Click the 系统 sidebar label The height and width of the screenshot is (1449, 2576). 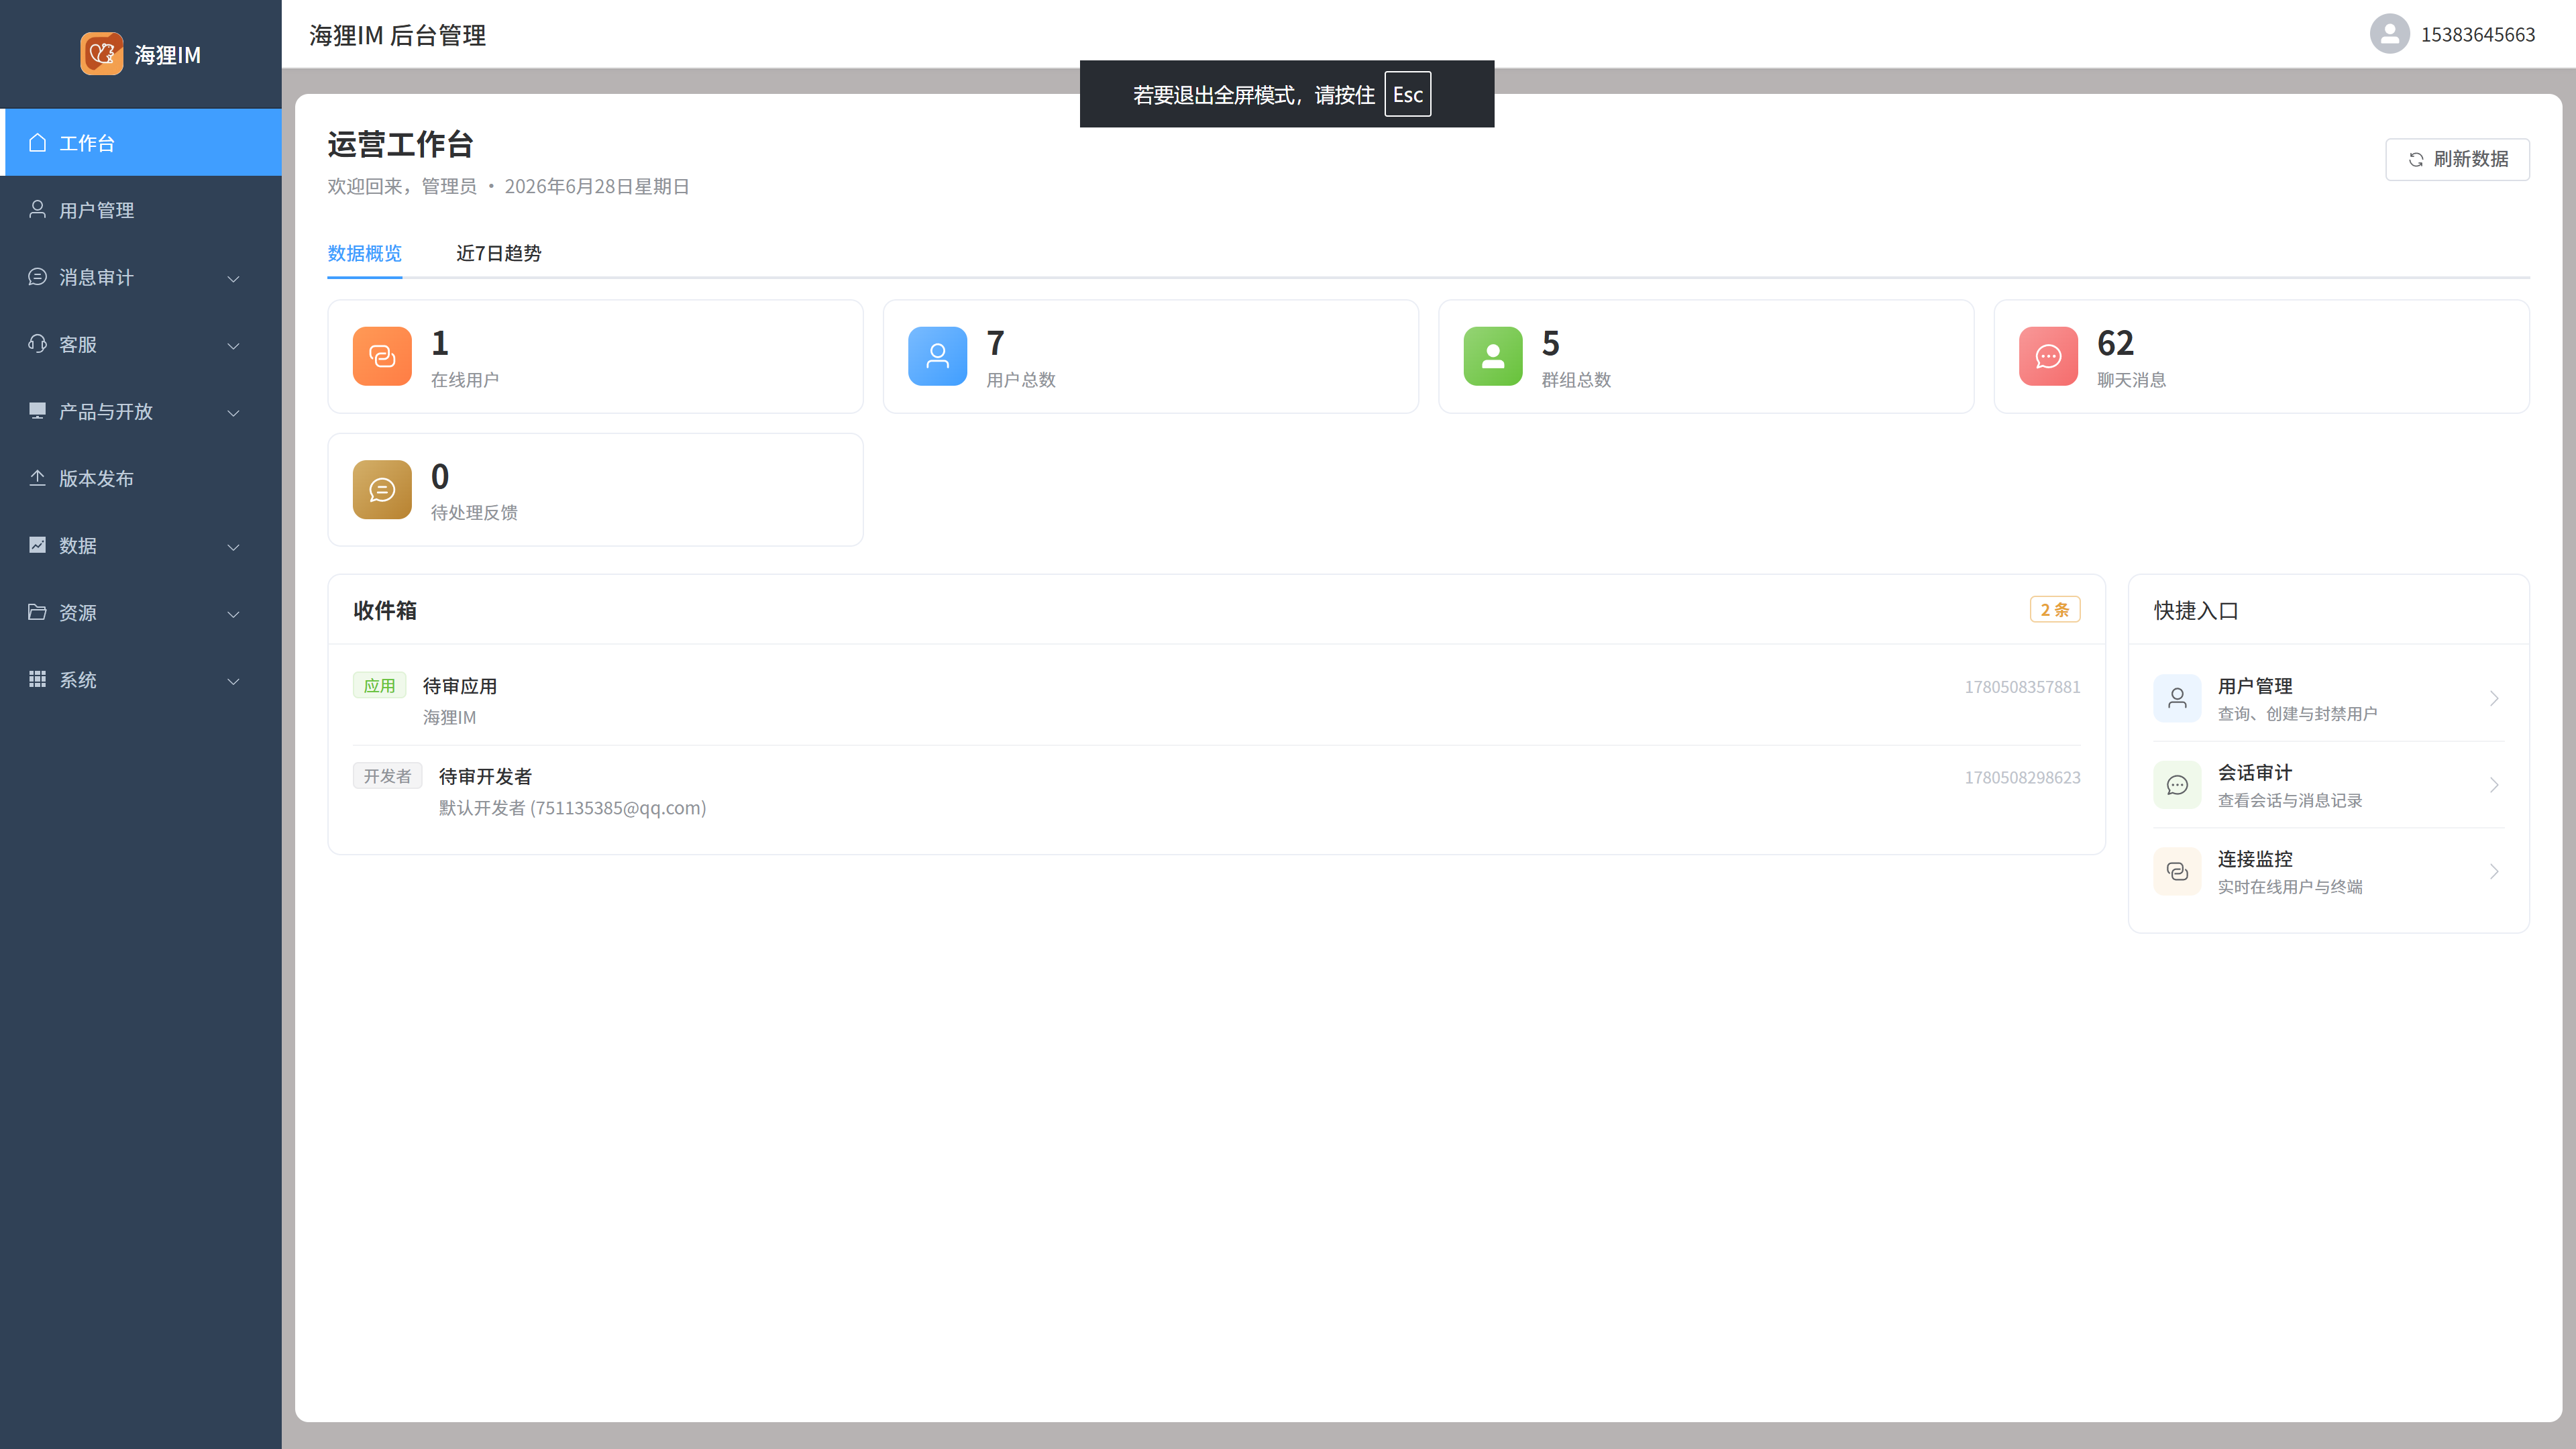(78, 679)
